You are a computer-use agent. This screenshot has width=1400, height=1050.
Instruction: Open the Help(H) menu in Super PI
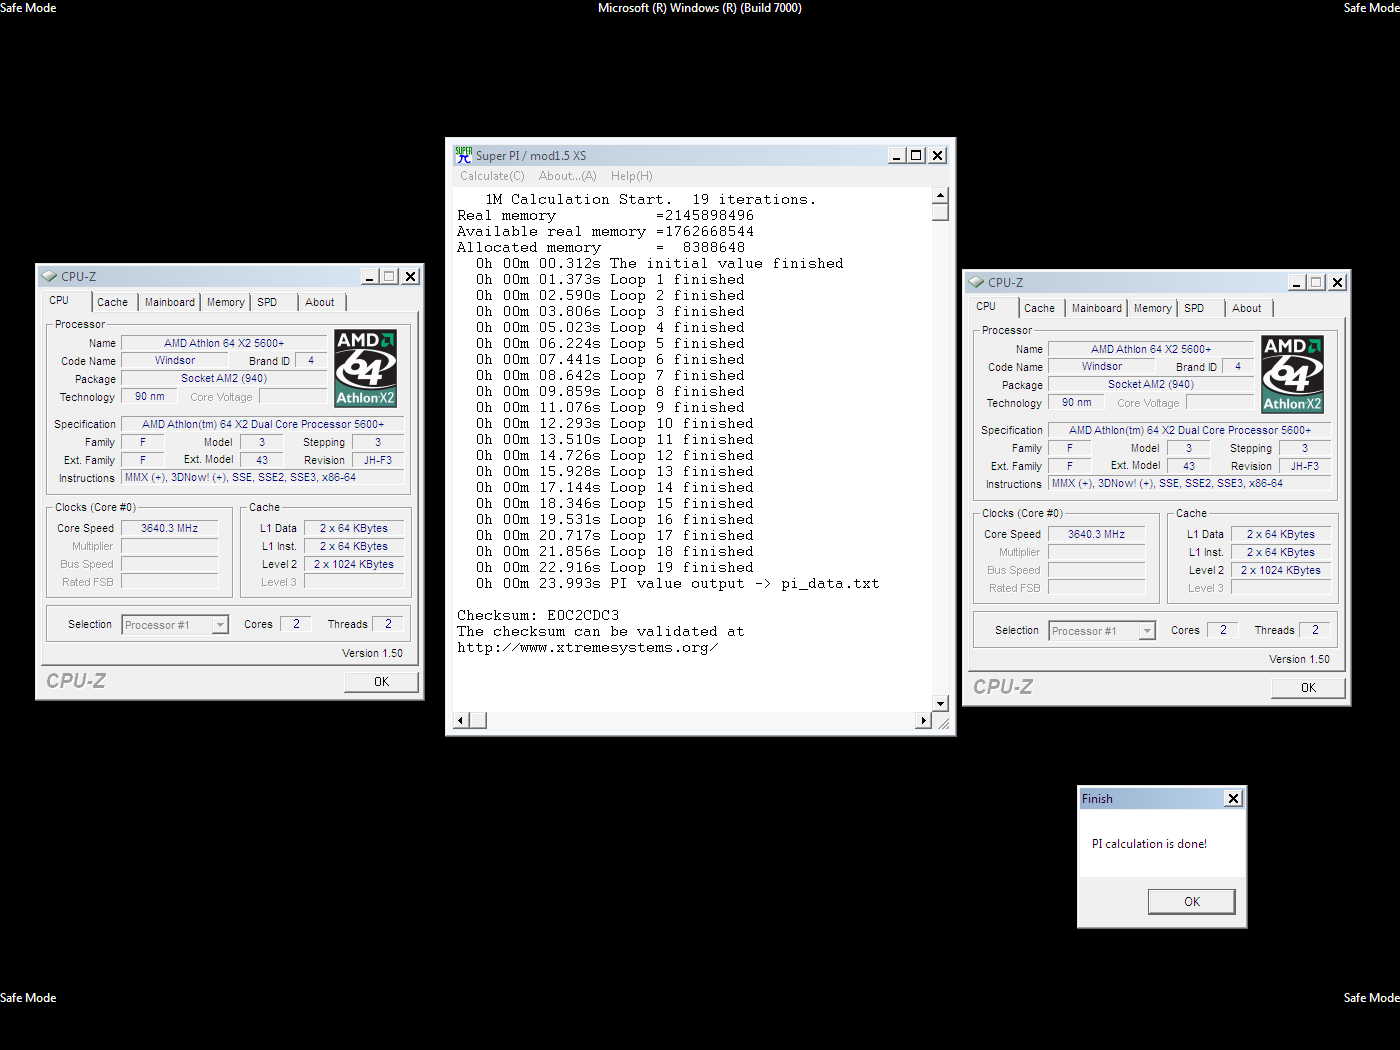point(631,176)
